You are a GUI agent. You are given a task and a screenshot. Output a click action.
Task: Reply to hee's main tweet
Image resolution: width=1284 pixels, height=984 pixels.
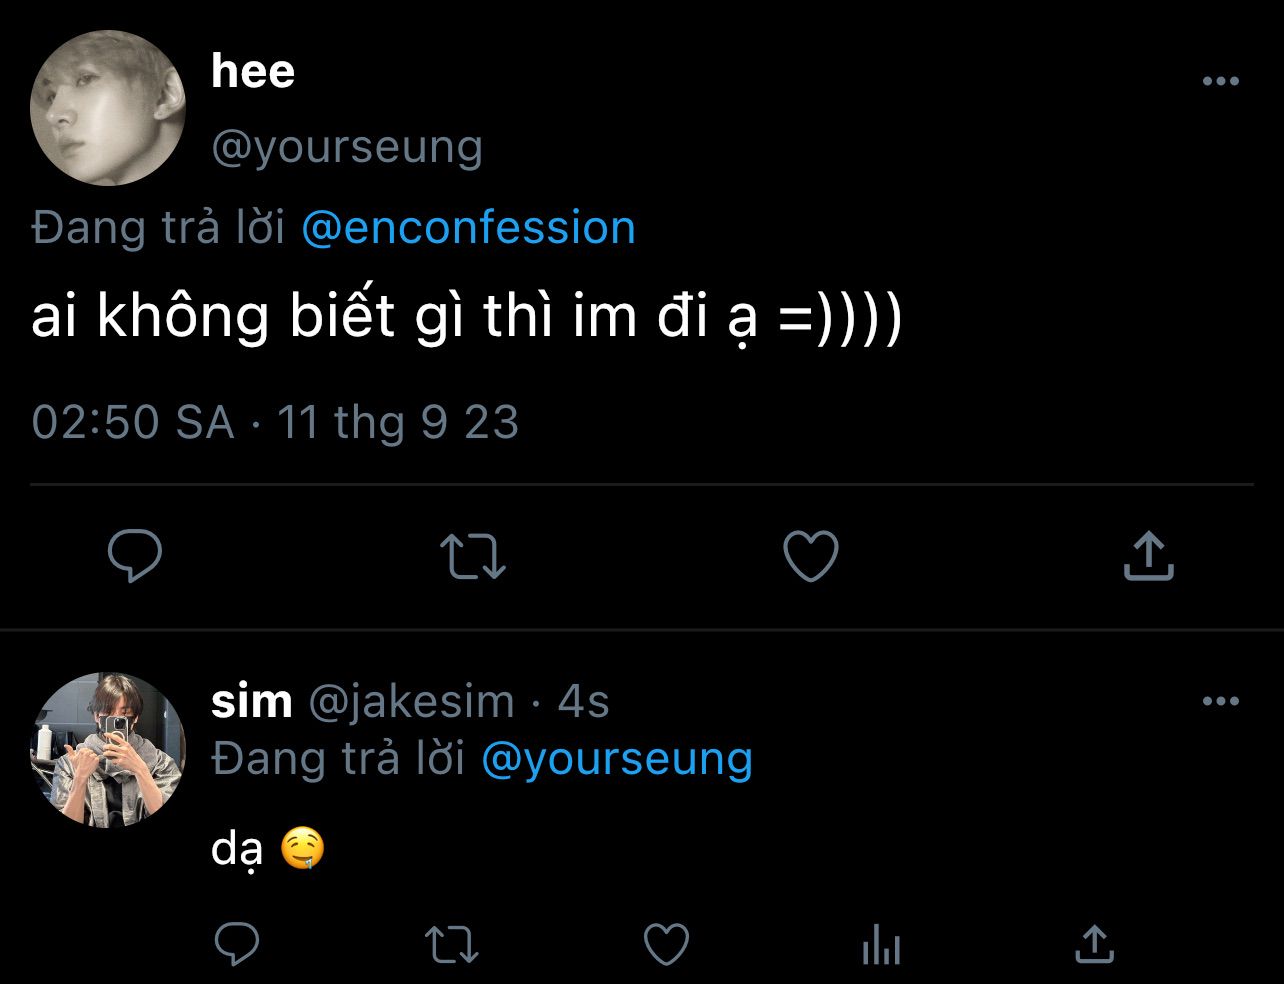point(134,556)
